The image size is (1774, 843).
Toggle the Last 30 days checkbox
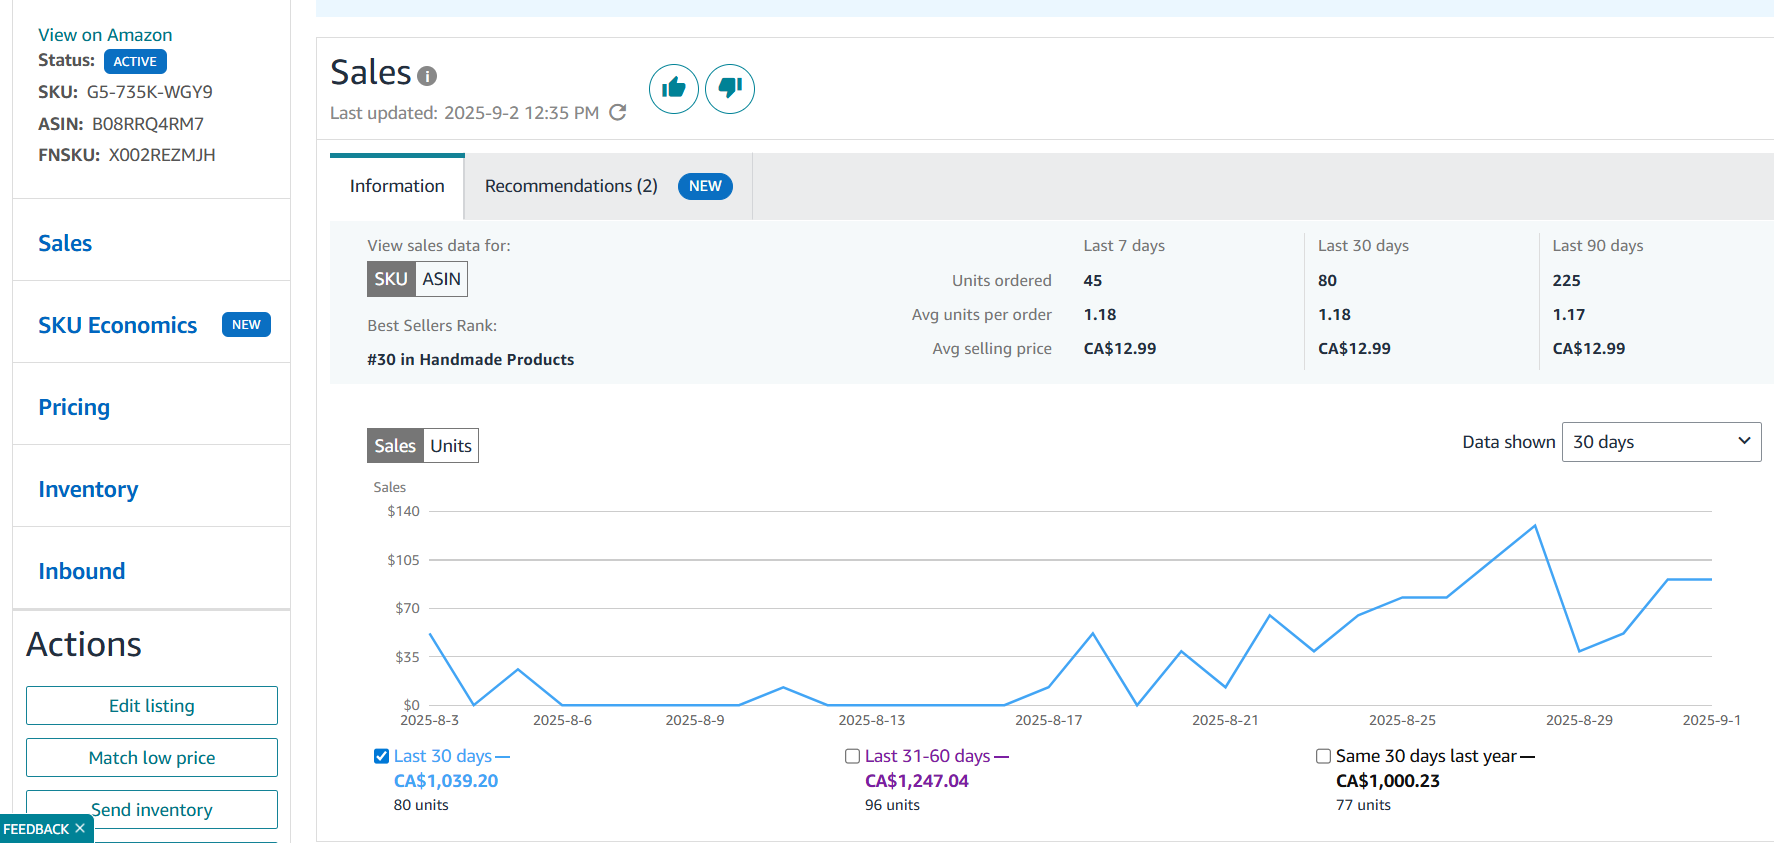(381, 756)
